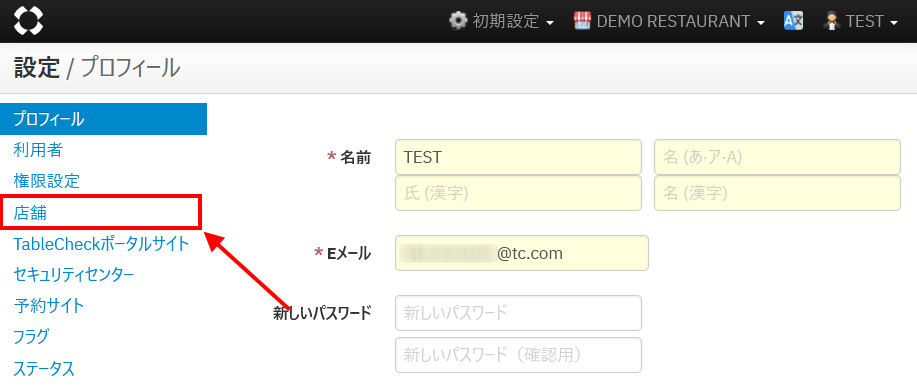The height and width of the screenshot is (386, 917).
Task: Go to 予約サイト settings
Action: tap(49, 305)
